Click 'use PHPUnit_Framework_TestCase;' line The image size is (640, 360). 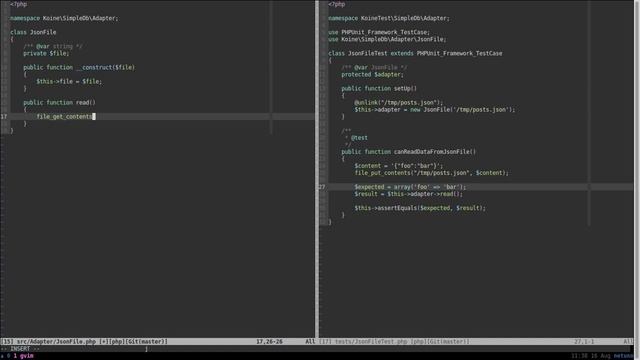click(x=379, y=32)
